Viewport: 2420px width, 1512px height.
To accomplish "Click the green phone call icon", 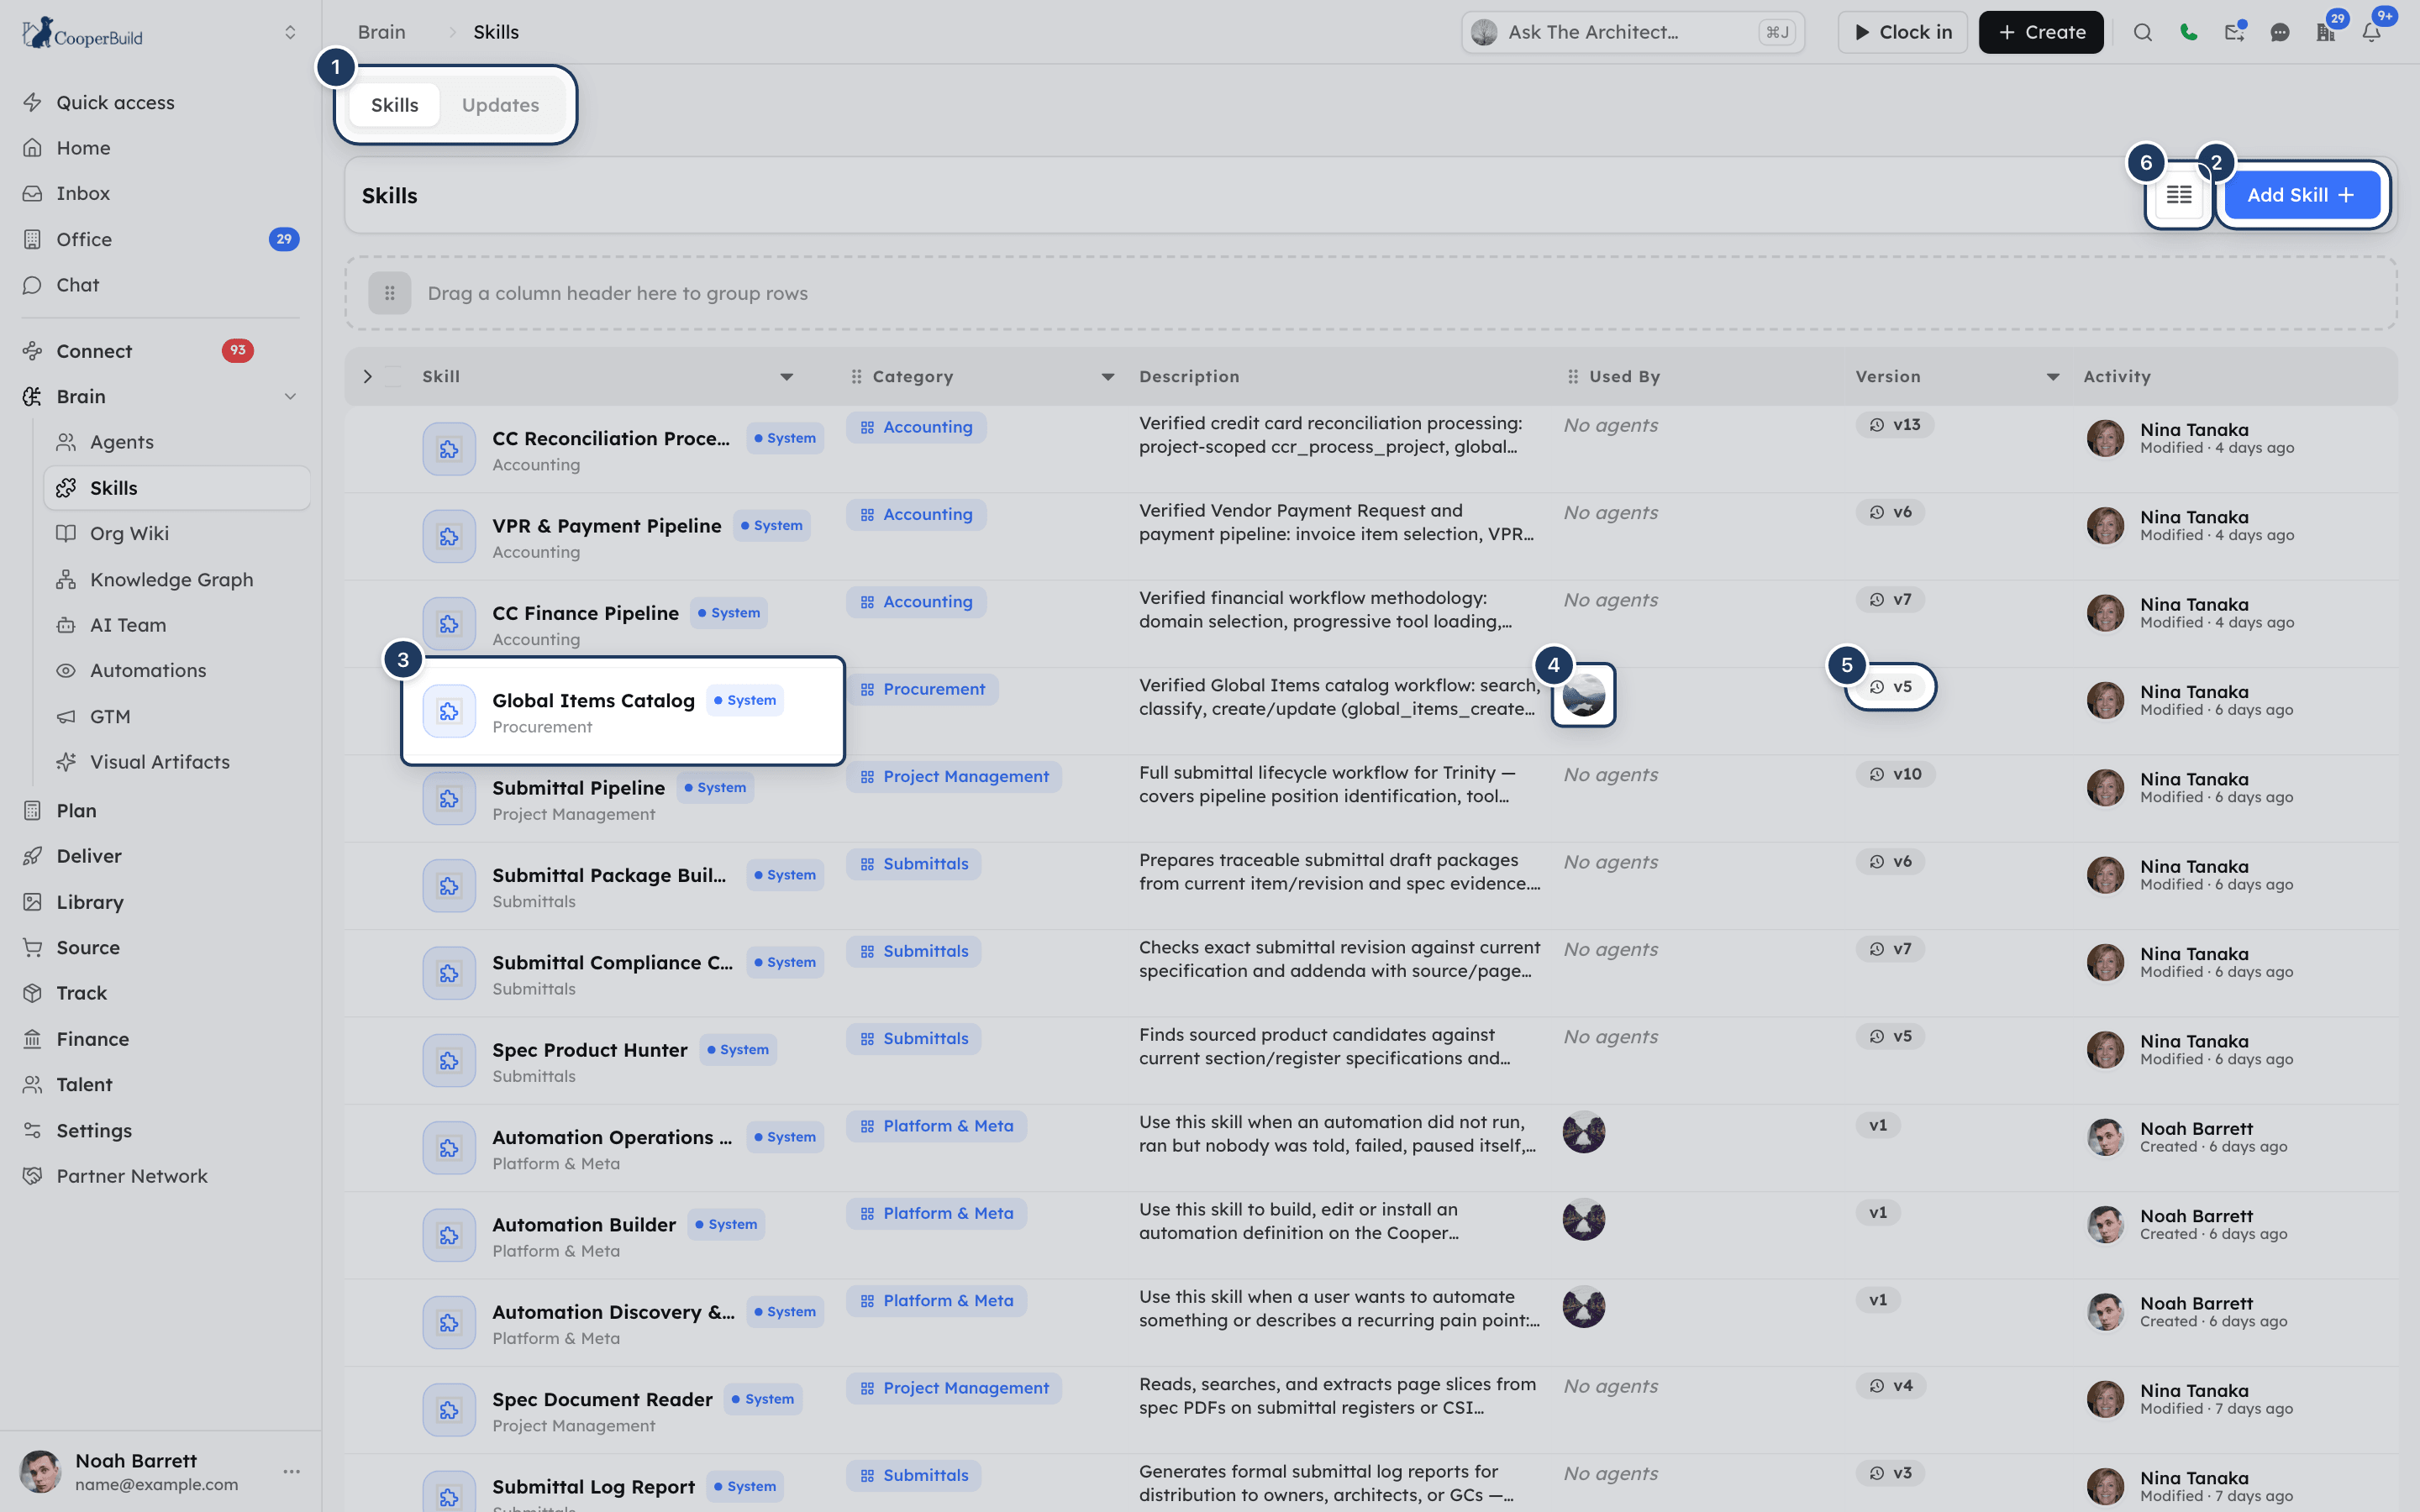I will click(x=2188, y=32).
